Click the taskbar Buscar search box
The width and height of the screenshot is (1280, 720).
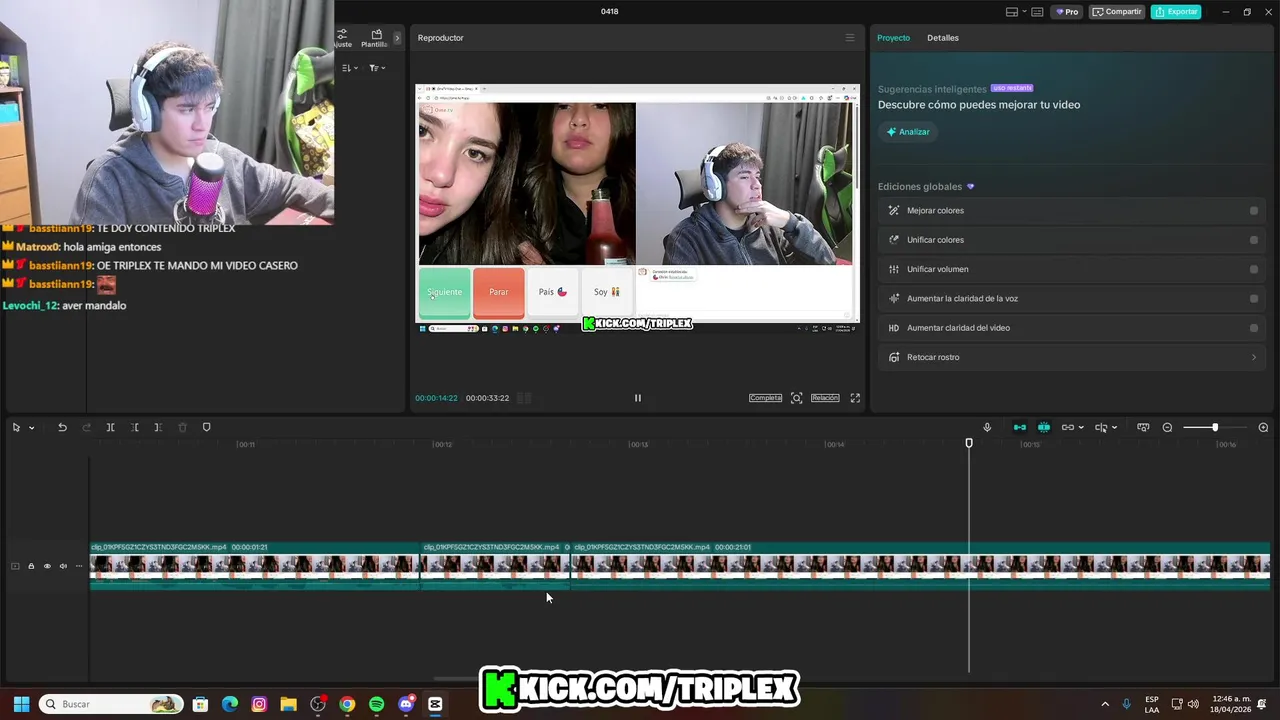pos(111,704)
